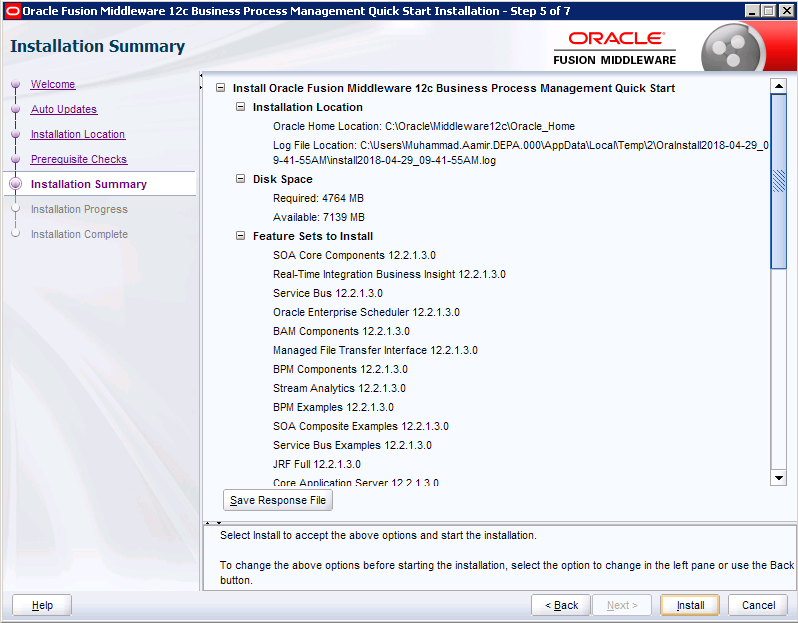Click the Oracle Fusion Middleware logo
The height and width of the screenshot is (623, 798).
click(x=615, y=49)
